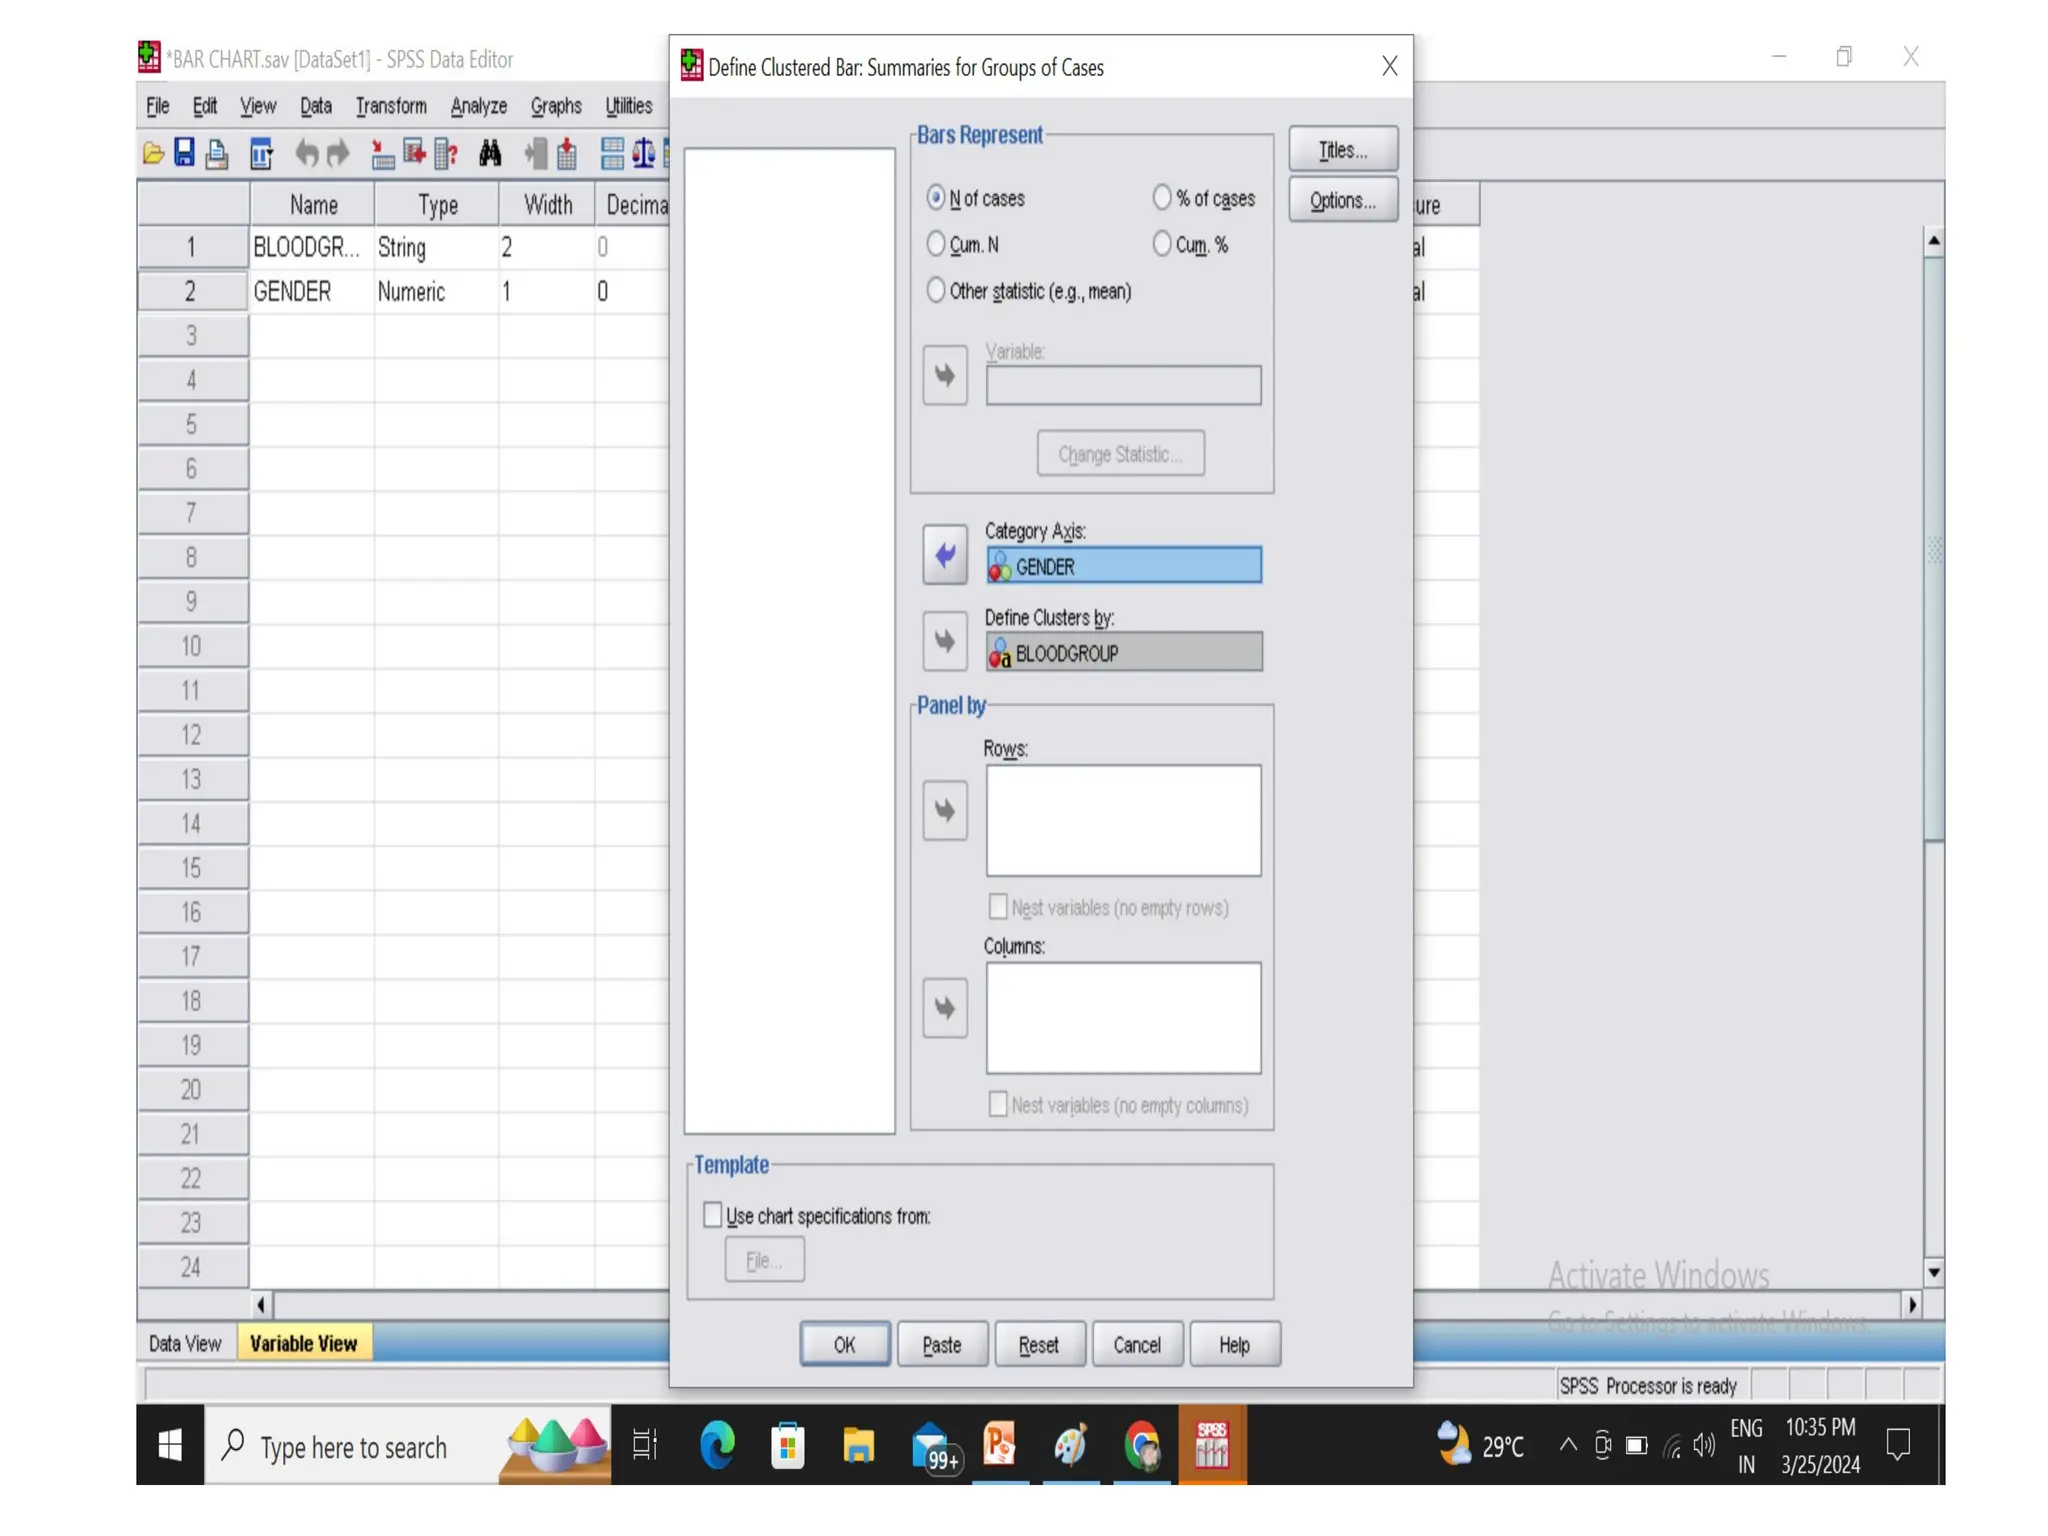Switch to the Data View tab
The image size is (2048, 1536).
[x=185, y=1343]
